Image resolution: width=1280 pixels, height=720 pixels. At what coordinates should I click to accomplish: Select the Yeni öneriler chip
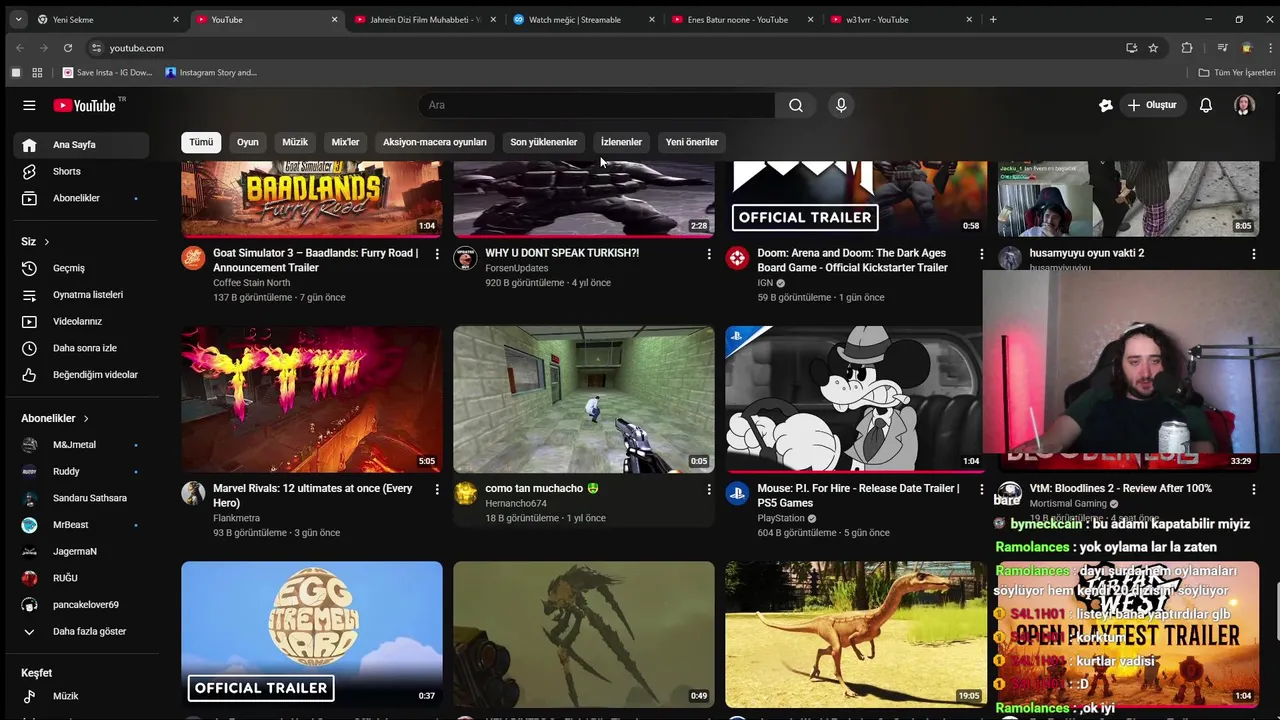(x=692, y=142)
